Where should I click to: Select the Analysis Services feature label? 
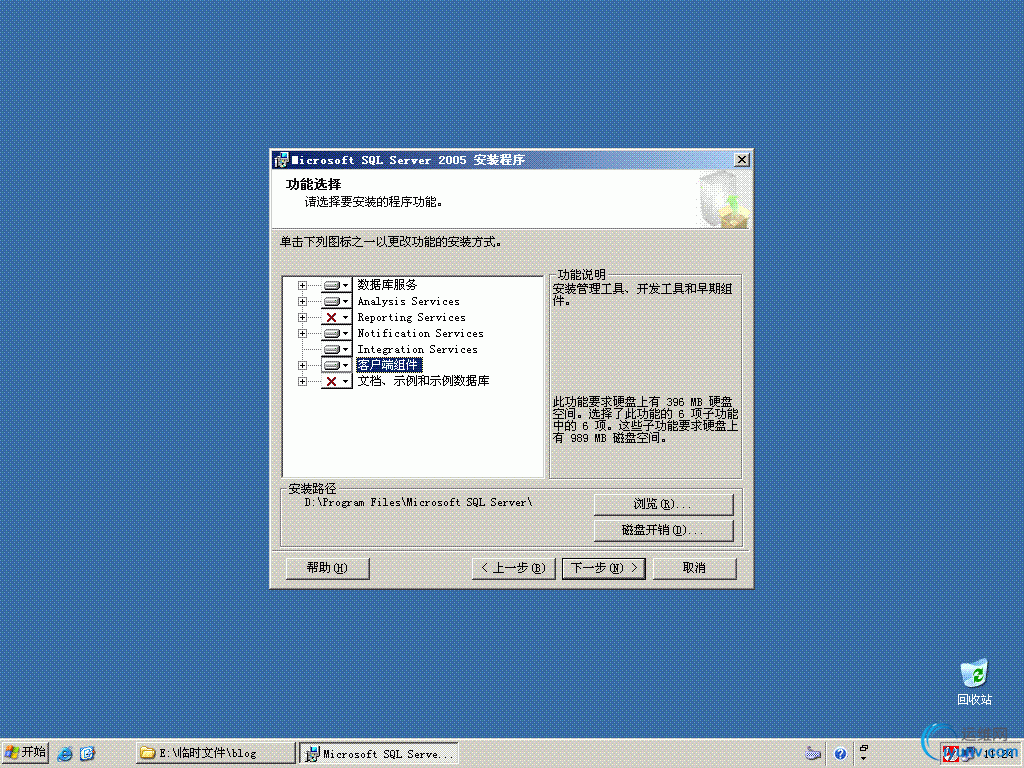[408, 302]
